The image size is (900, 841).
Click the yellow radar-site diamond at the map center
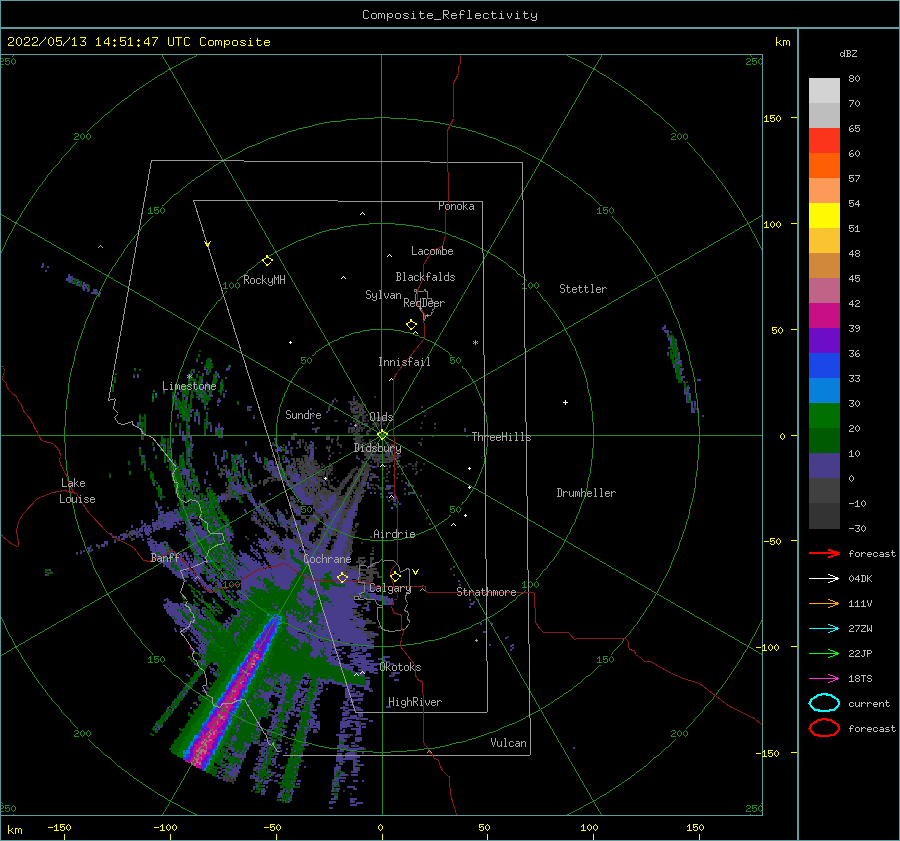click(x=382, y=435)
